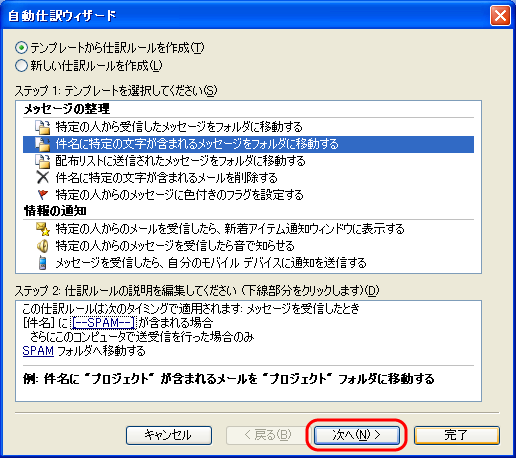516x458 pixels.
Task: Click the folder icon for moving messages from specific people
Action: tap(42, 127)
